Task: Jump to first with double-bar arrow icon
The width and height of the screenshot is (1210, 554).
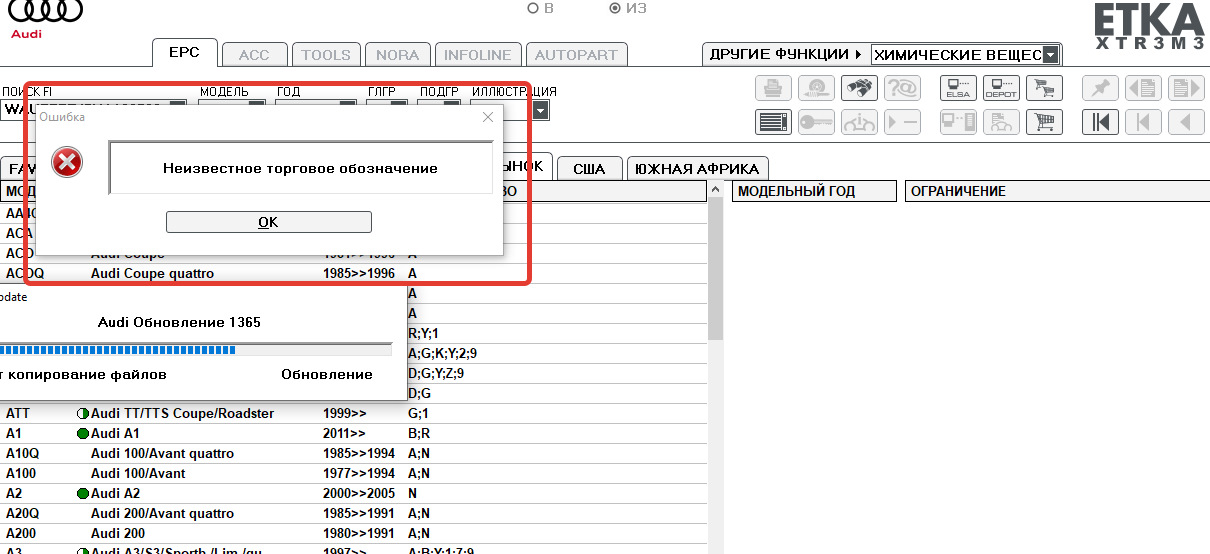Action: (x=1100, y=122)
